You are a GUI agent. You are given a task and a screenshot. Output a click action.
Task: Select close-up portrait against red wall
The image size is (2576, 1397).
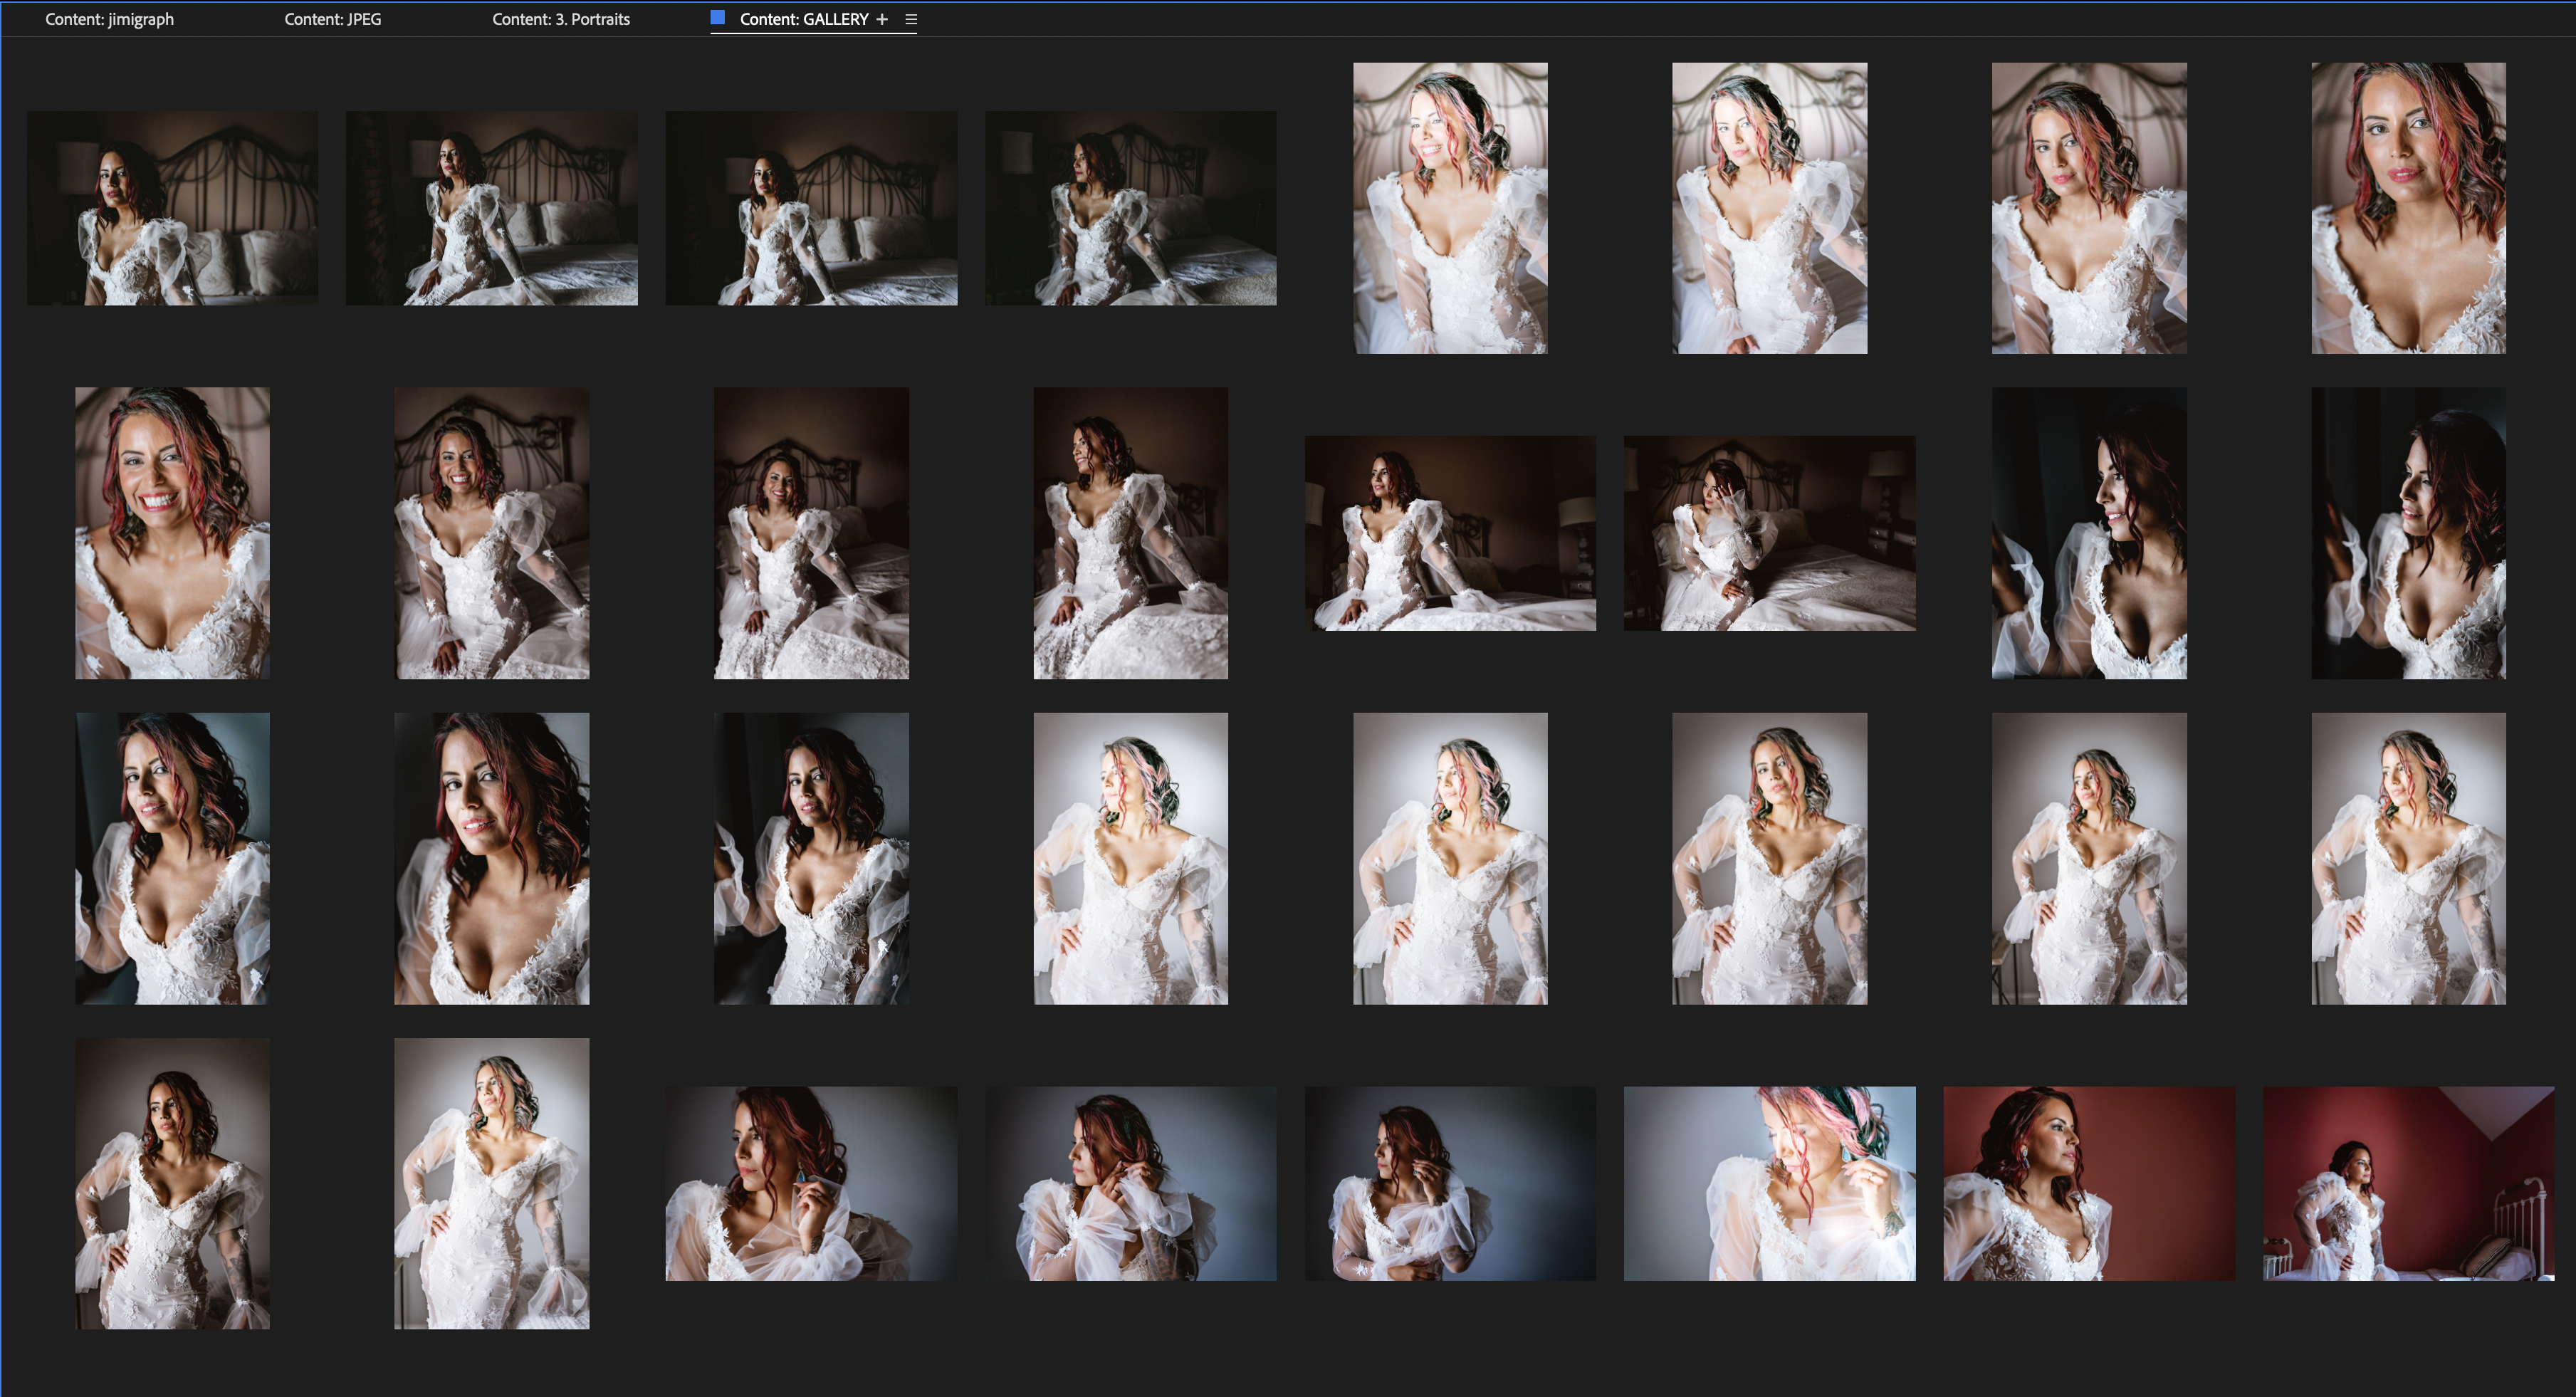tap(2088, 1183)
